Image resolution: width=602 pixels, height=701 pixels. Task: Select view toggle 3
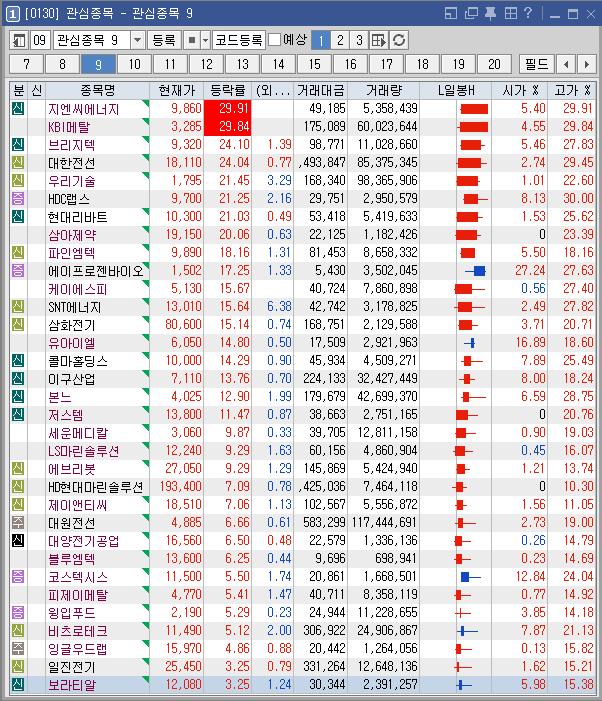pyautogui.click(x=359, y=40)
